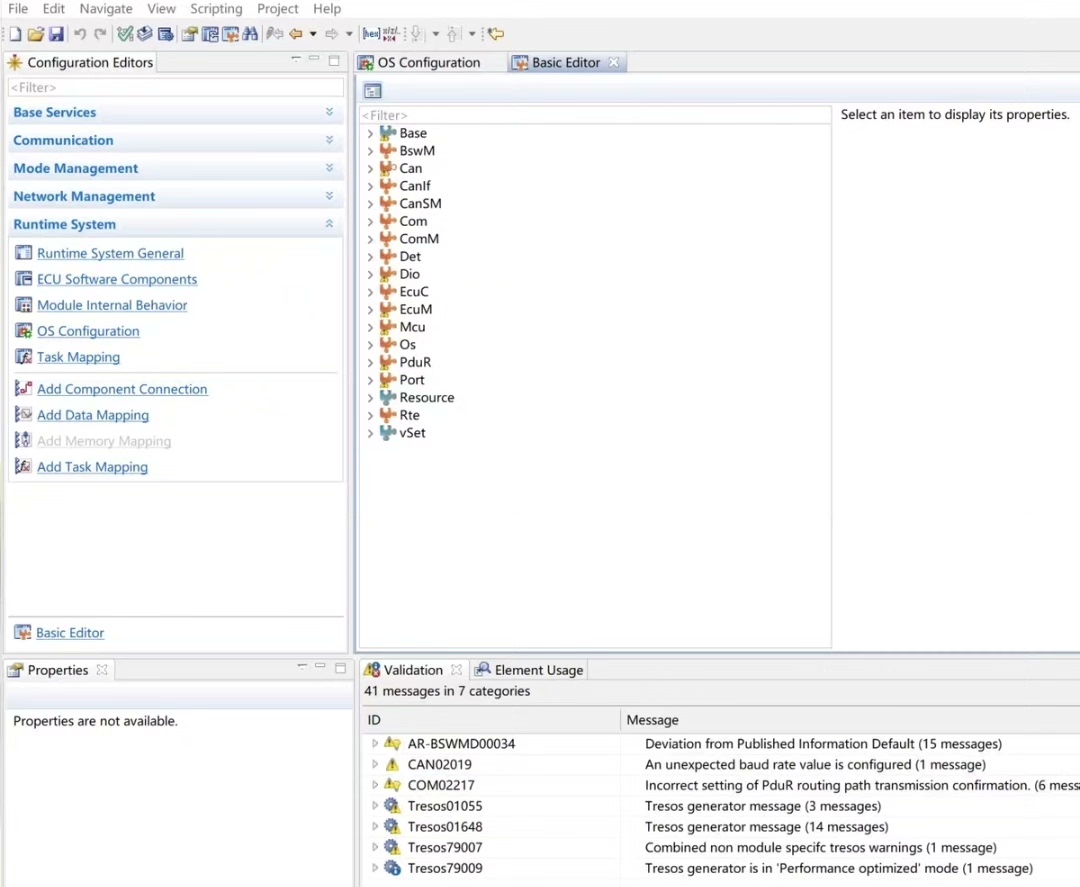The width and height of the screenshot is (1080, 887).
Task: Collapse the Runtime System section
Action: click(x=329, y=225)
